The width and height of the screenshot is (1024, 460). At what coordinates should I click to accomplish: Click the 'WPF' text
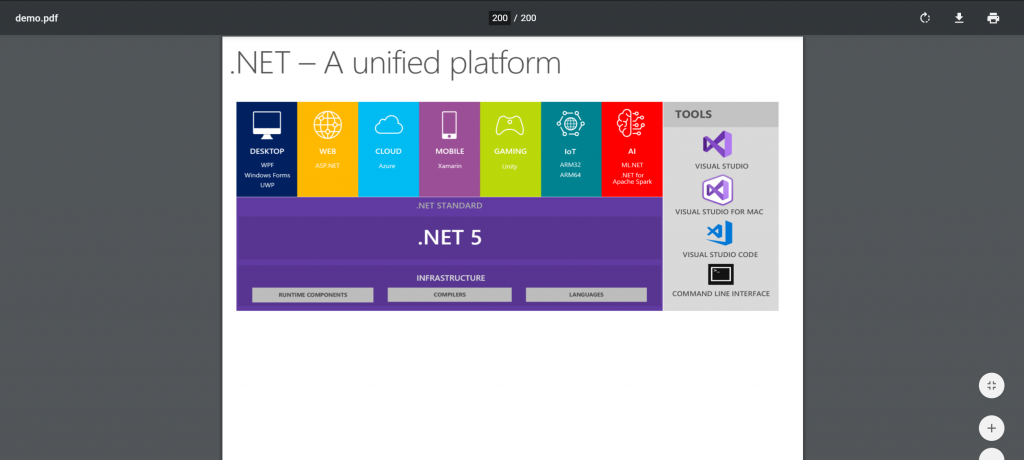tap(267, 165)
